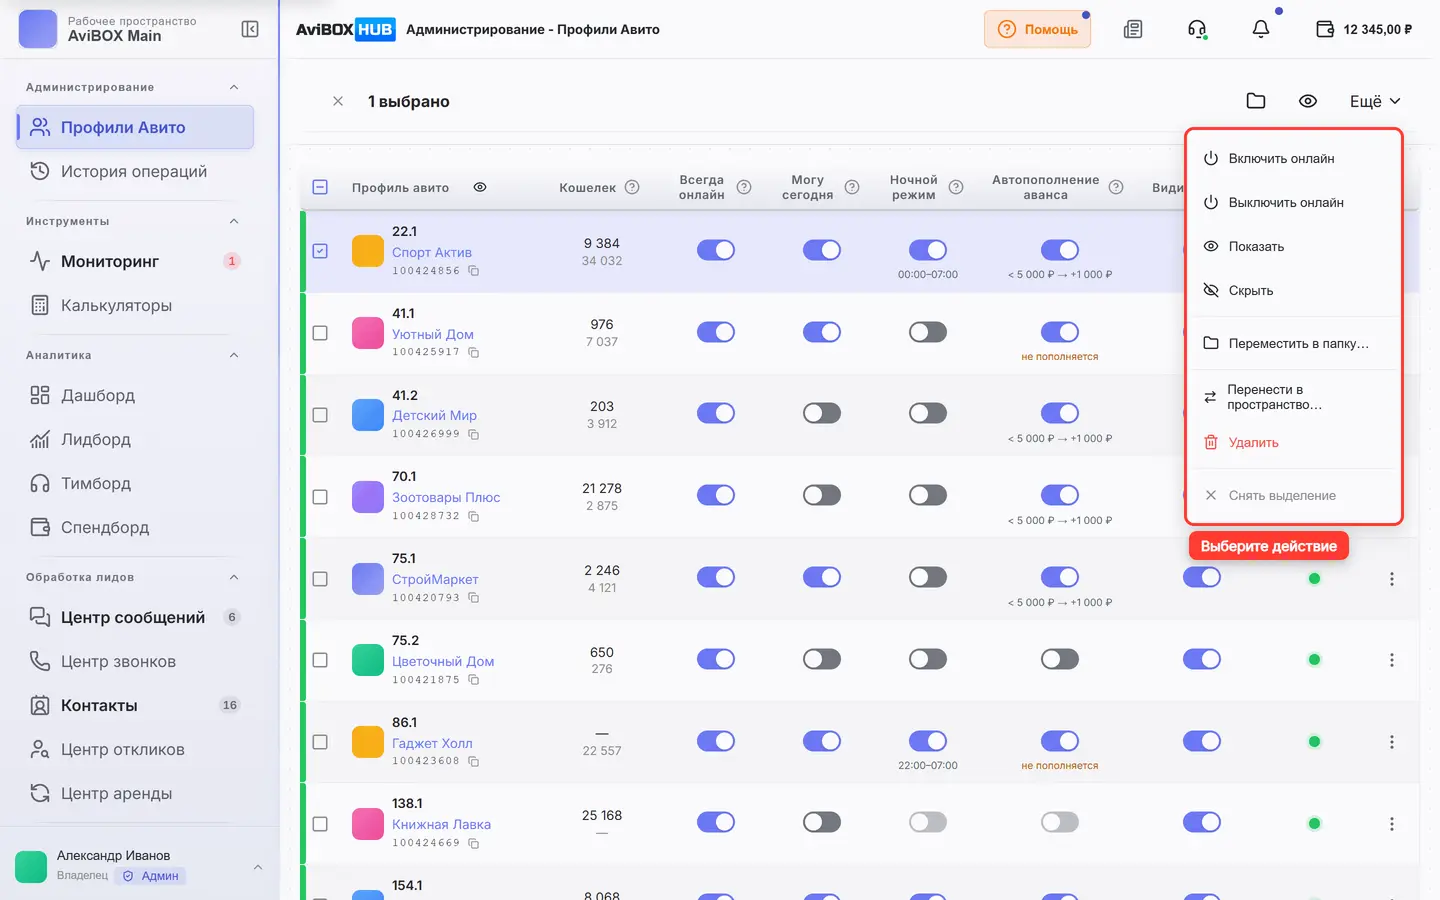Click the Помощь button
Screen dimensions: 1440x900
point(1037,29)
